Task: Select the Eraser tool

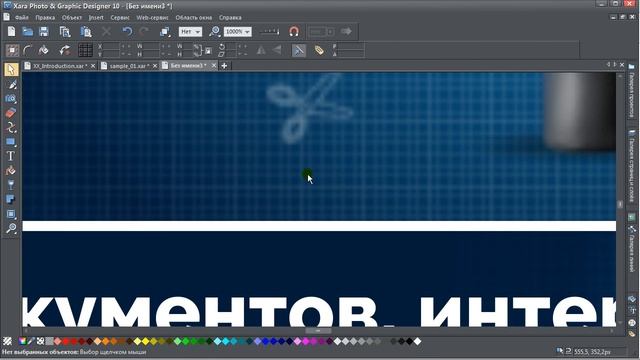Action: tap(11, 113)
